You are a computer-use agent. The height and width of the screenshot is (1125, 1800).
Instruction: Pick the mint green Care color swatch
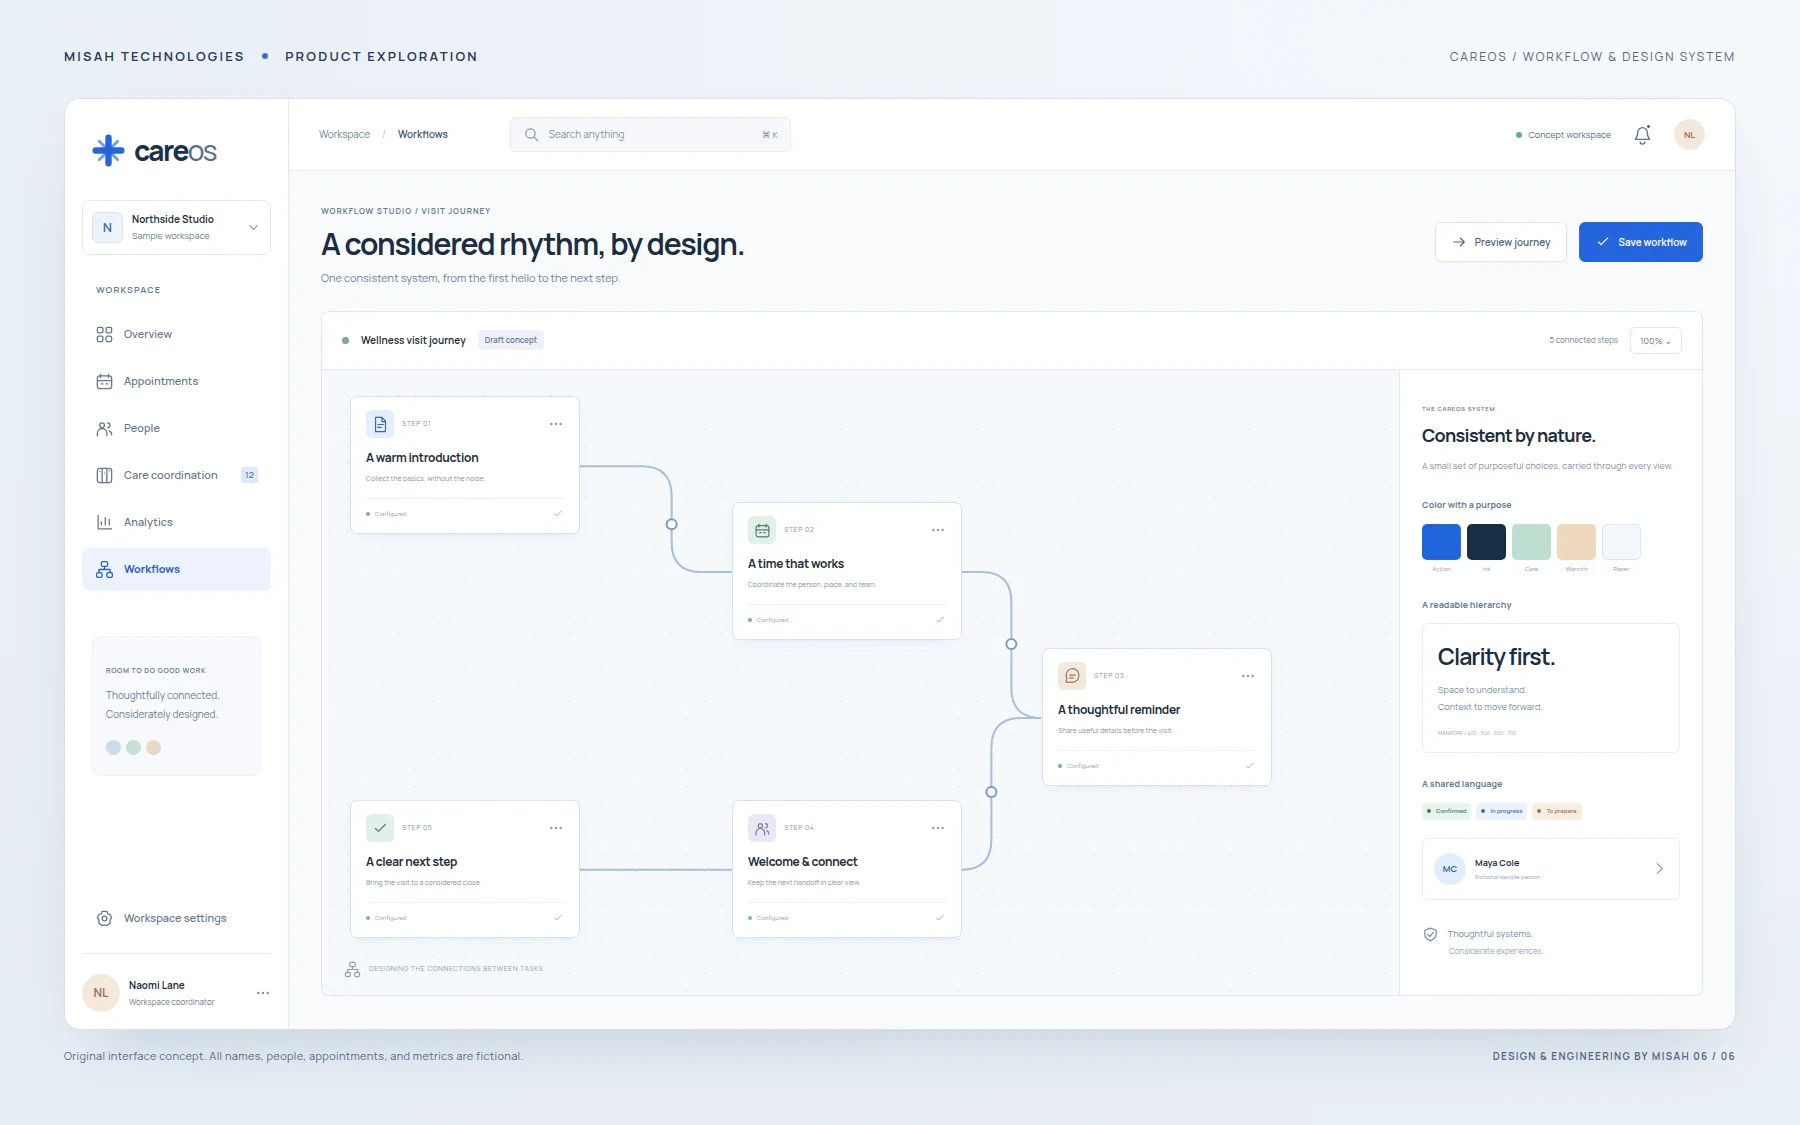click(x=1531, y=542)
